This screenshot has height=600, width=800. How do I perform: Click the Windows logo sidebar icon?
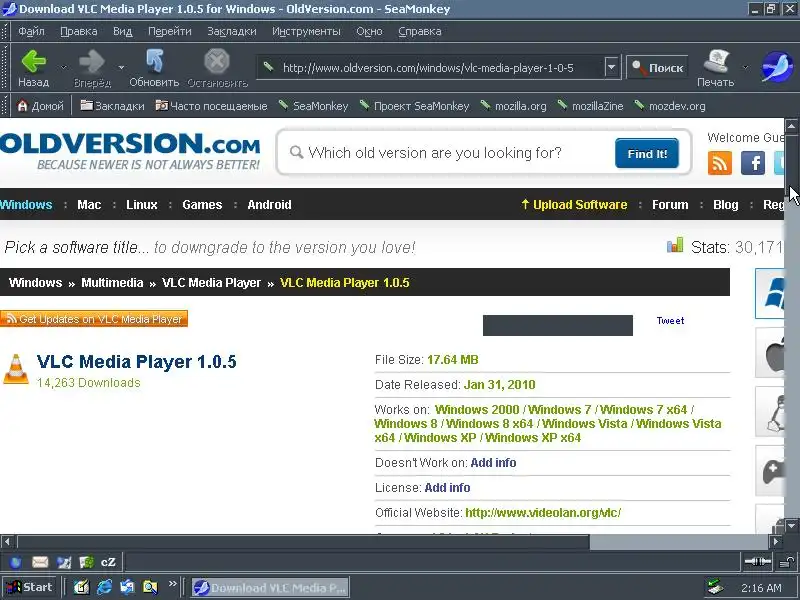(x=771, y=294)
